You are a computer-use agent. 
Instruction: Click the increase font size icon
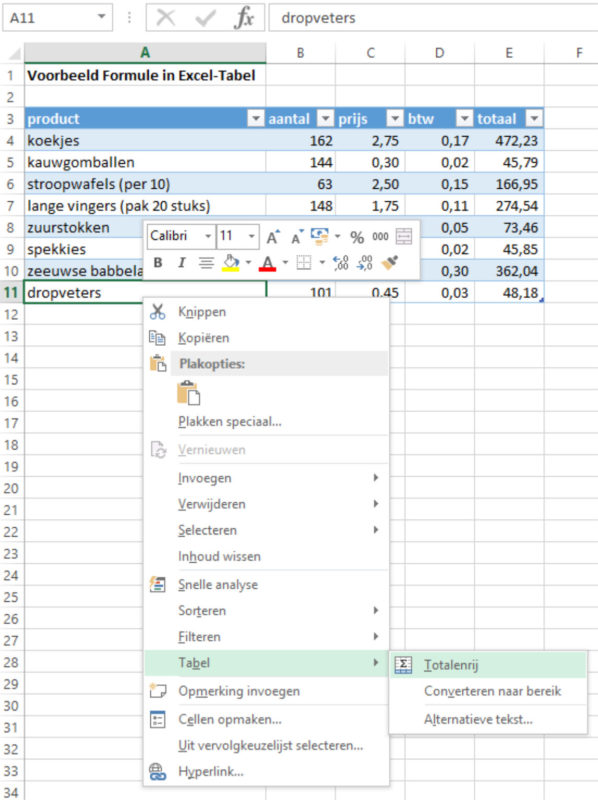[x=273, y=237]
